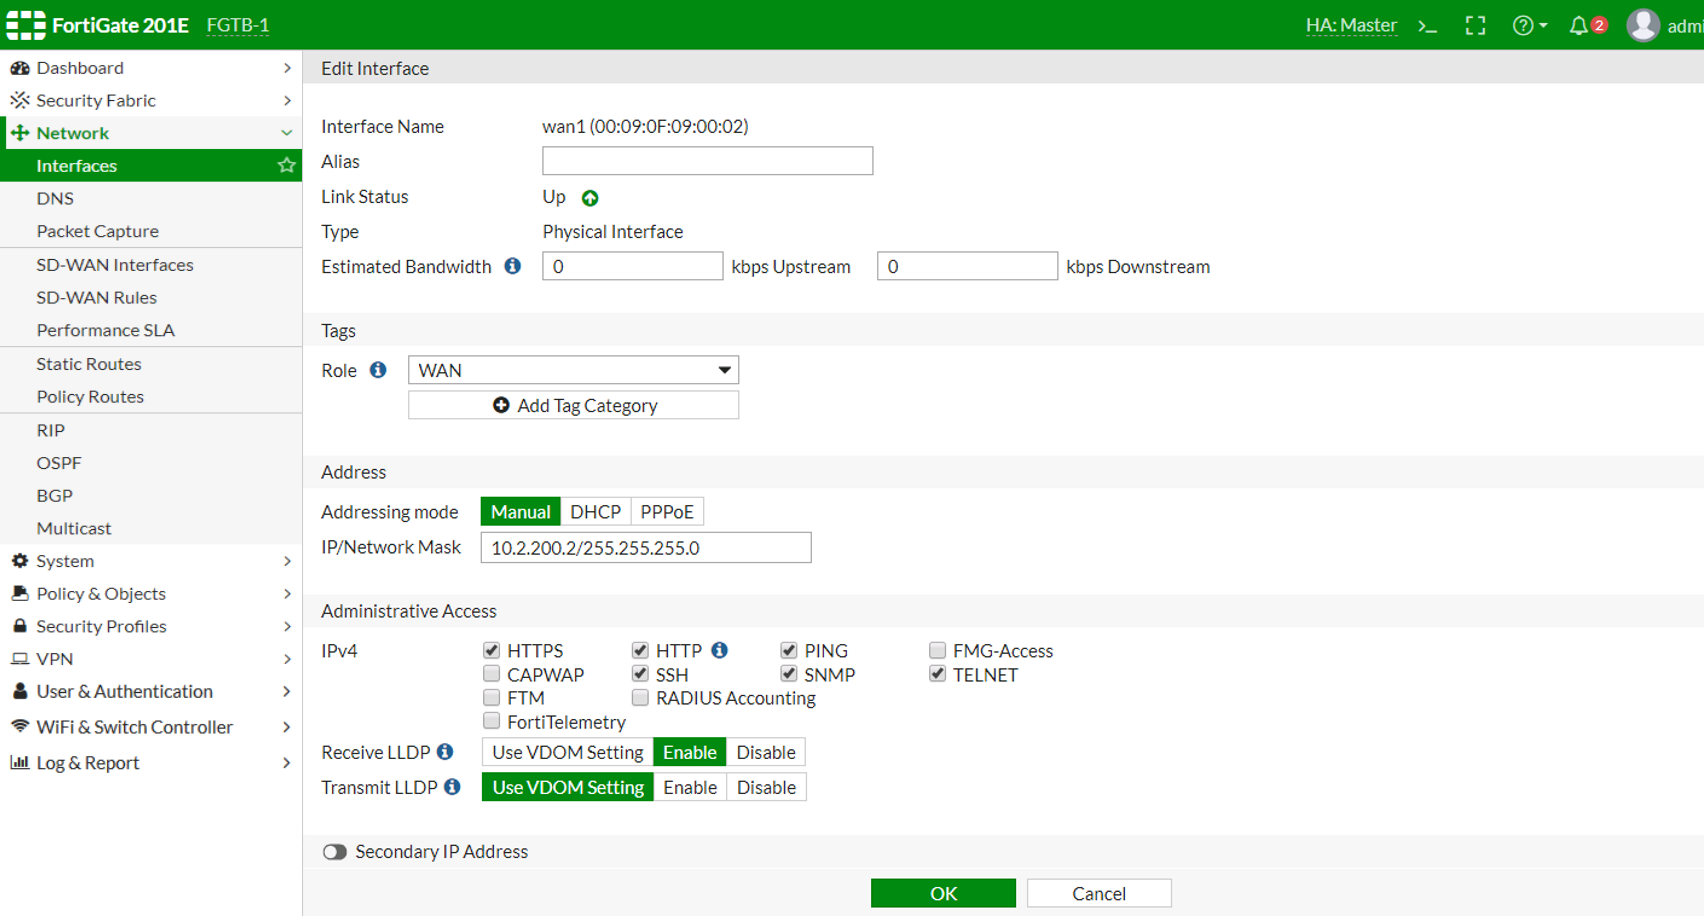The height and width of the screenshot is (916, 1704).
Task: Click the System gear icon
Action: click(20, 561)
